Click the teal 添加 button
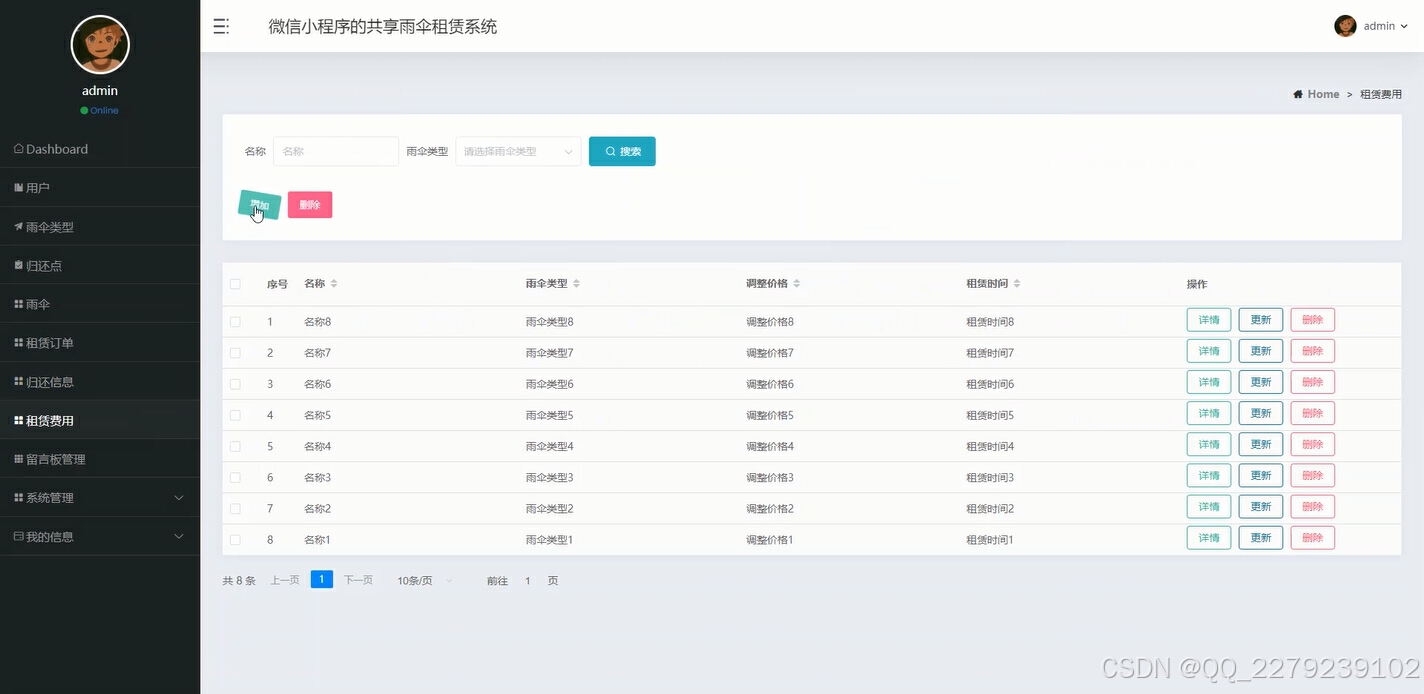Viewport: 1424px width, 694px height. (x=258, y=204)
